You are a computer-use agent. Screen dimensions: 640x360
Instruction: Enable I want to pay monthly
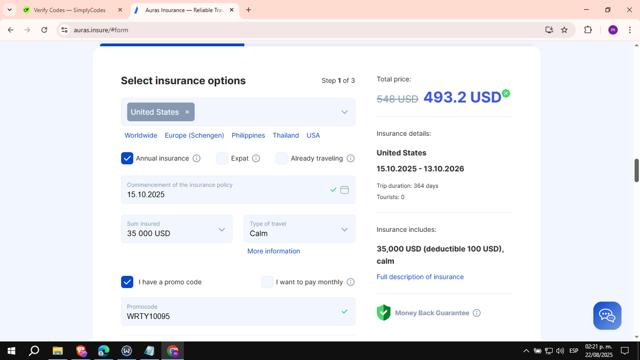267,282
